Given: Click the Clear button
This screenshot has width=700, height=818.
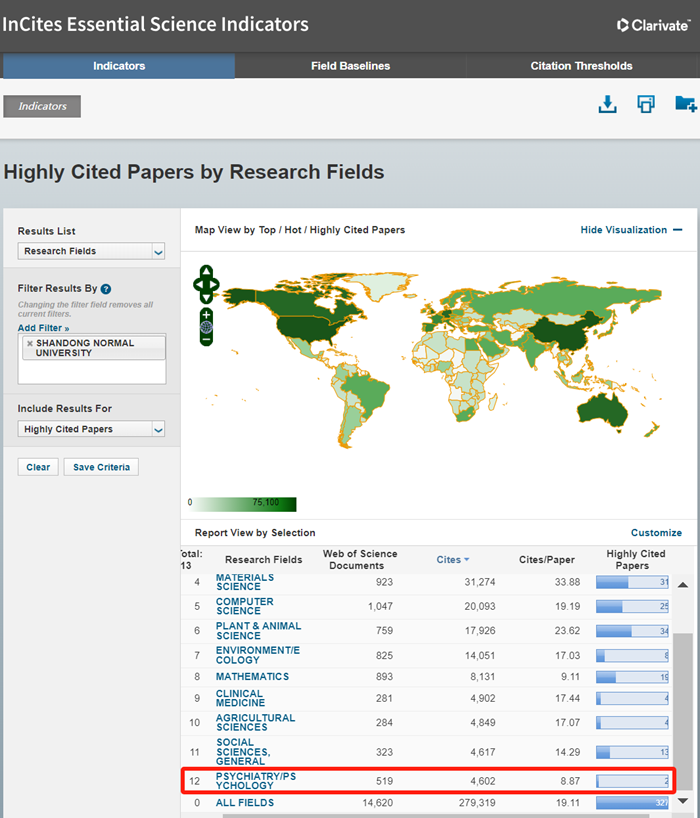Looking at the screenshot, I should 38,467.
